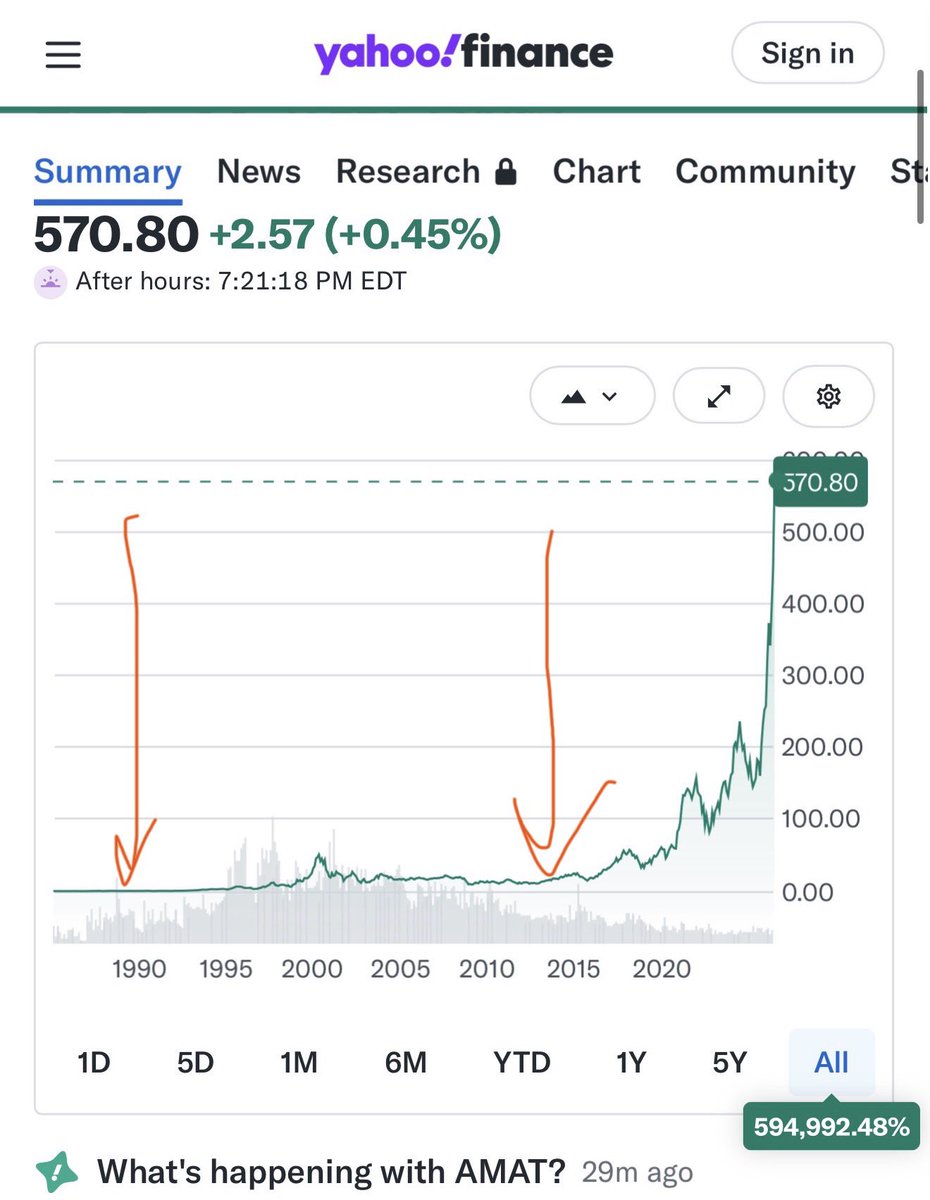Open What's happening with AMAT? summary
This screenshot has width=930, height=1200.
331,1170
